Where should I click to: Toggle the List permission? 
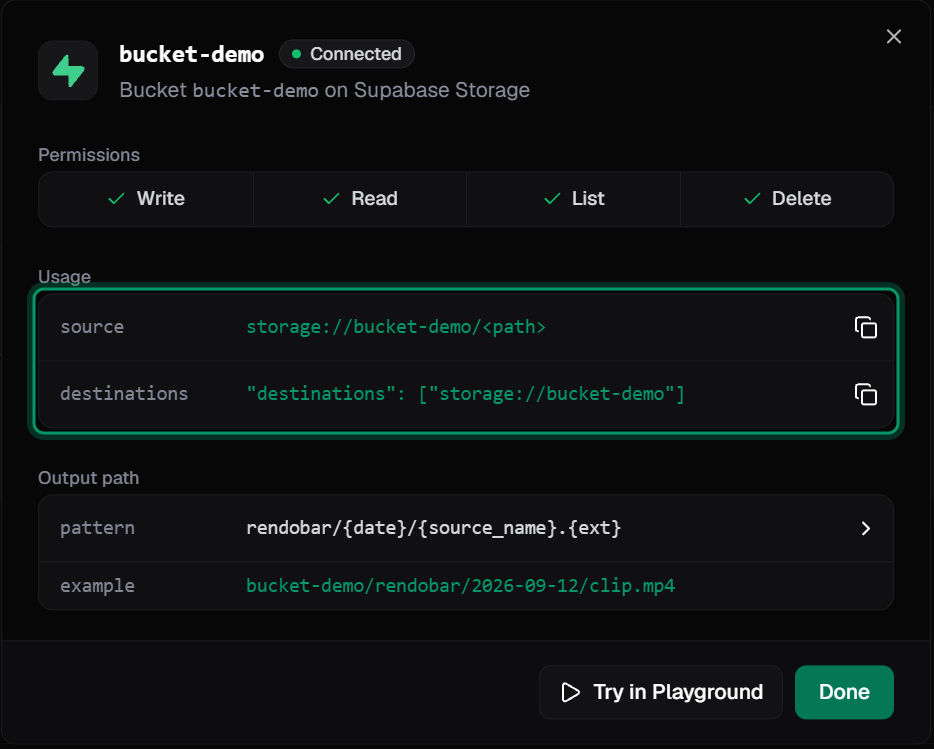pos(574,198)
